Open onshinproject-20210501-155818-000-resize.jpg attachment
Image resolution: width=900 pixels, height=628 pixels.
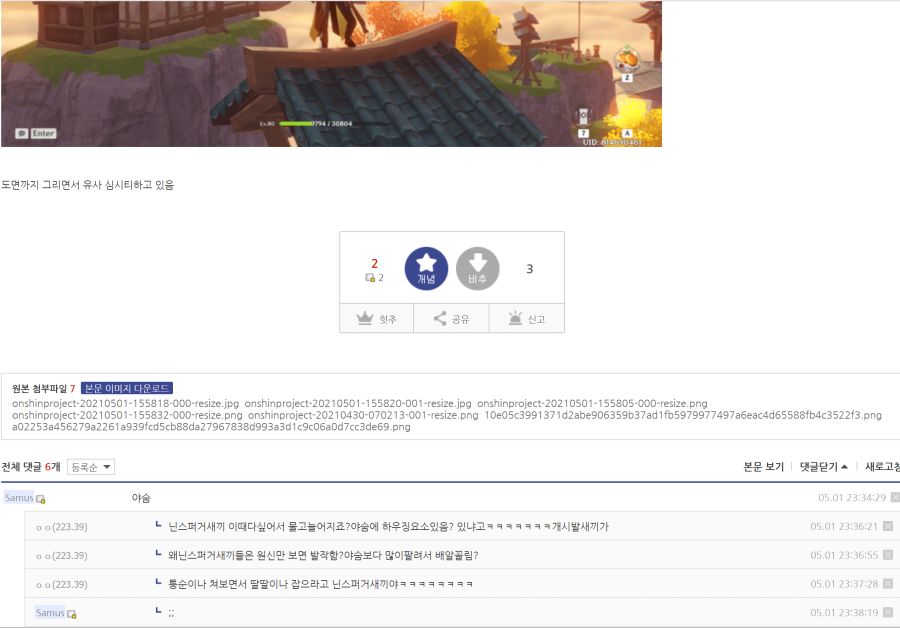click(126, 402)
